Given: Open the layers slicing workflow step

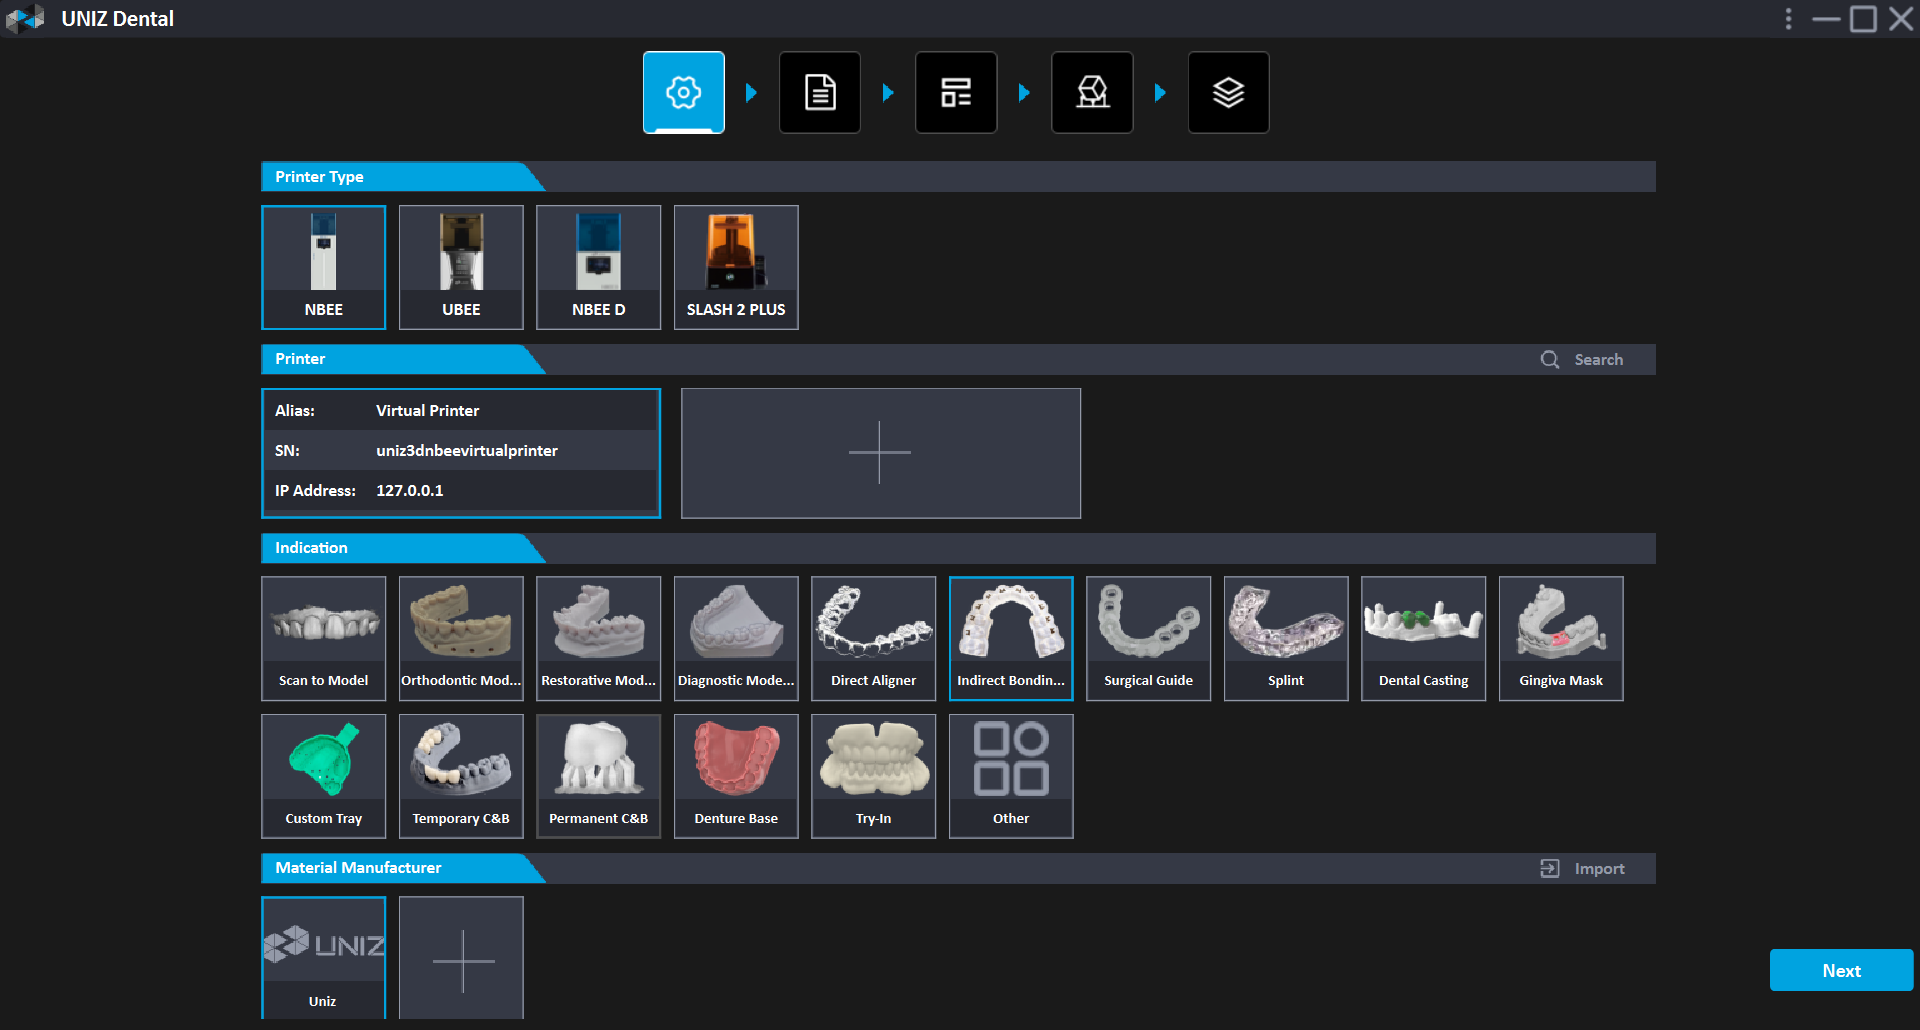Looking at the screenshot, I should (x=1227, y=92).
